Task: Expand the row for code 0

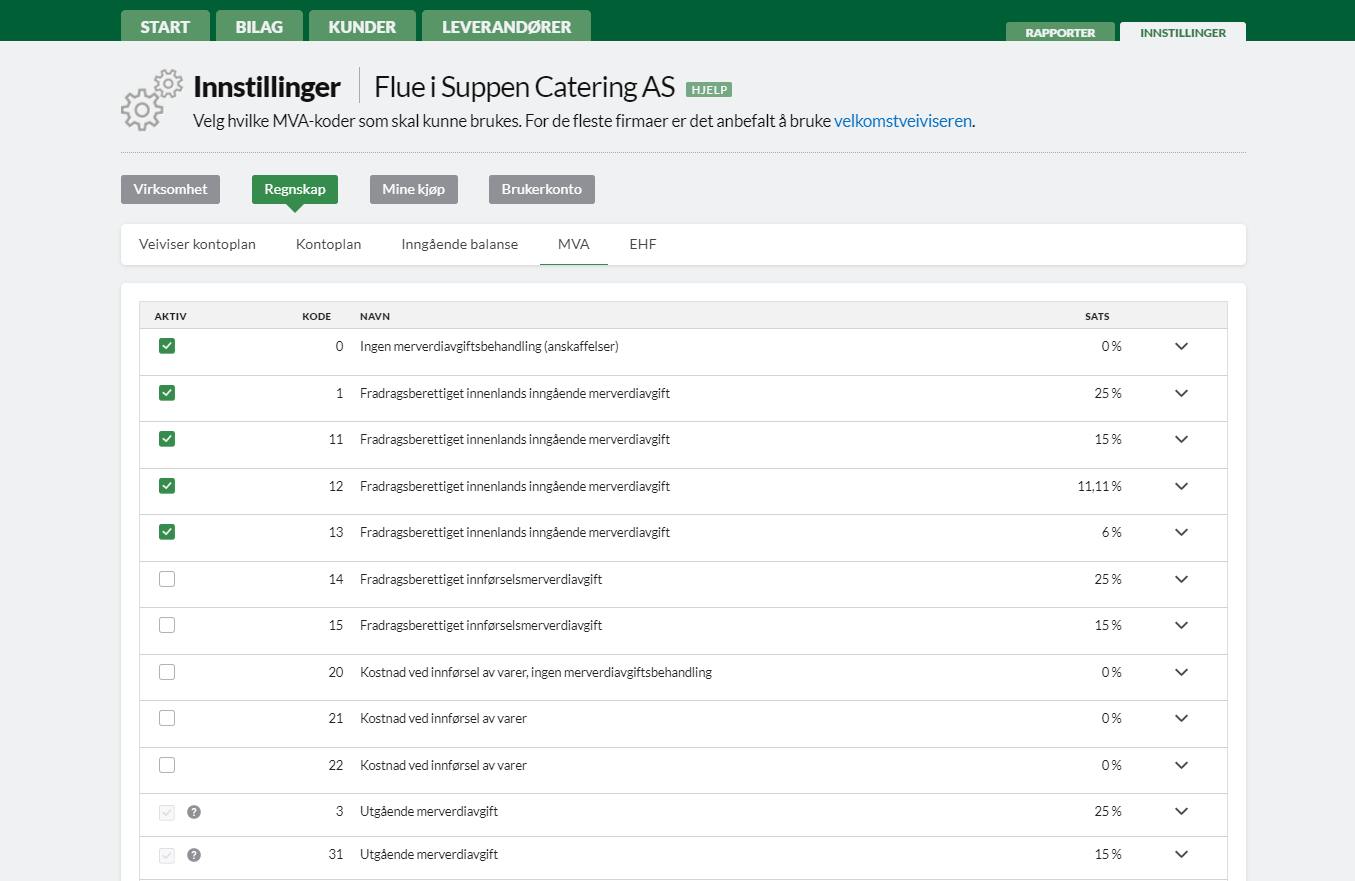Action: click(1181, 346)
